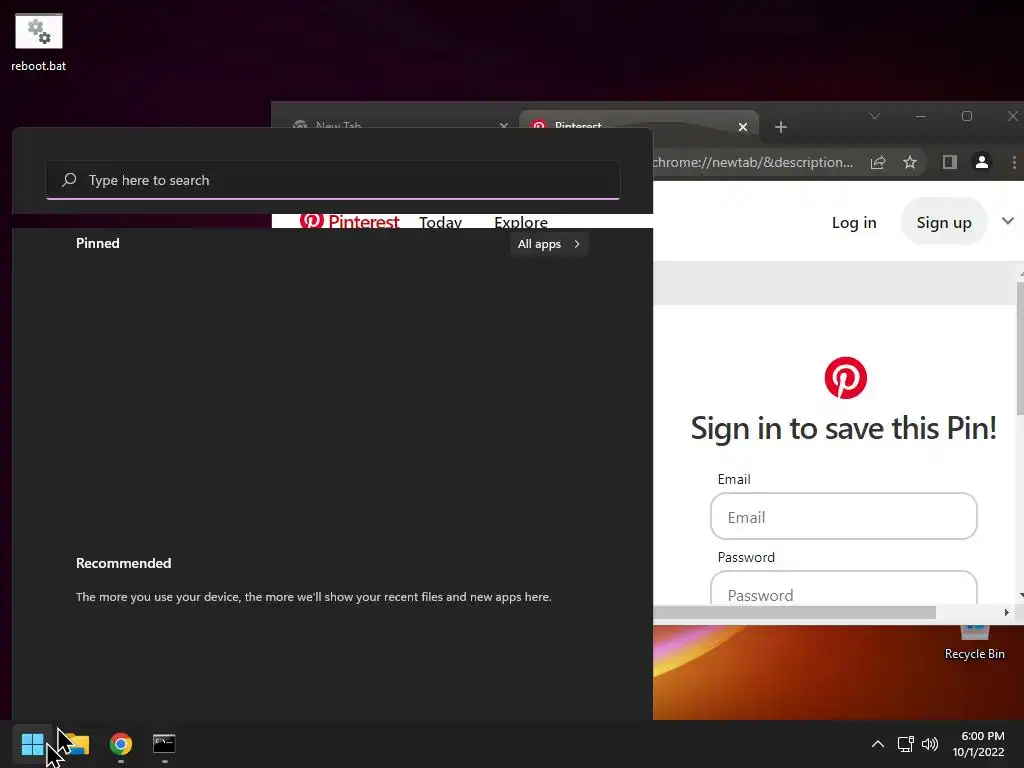The image size is (1024, 768).
Task: Maximize the Chrome window
Action: point(967,116)
